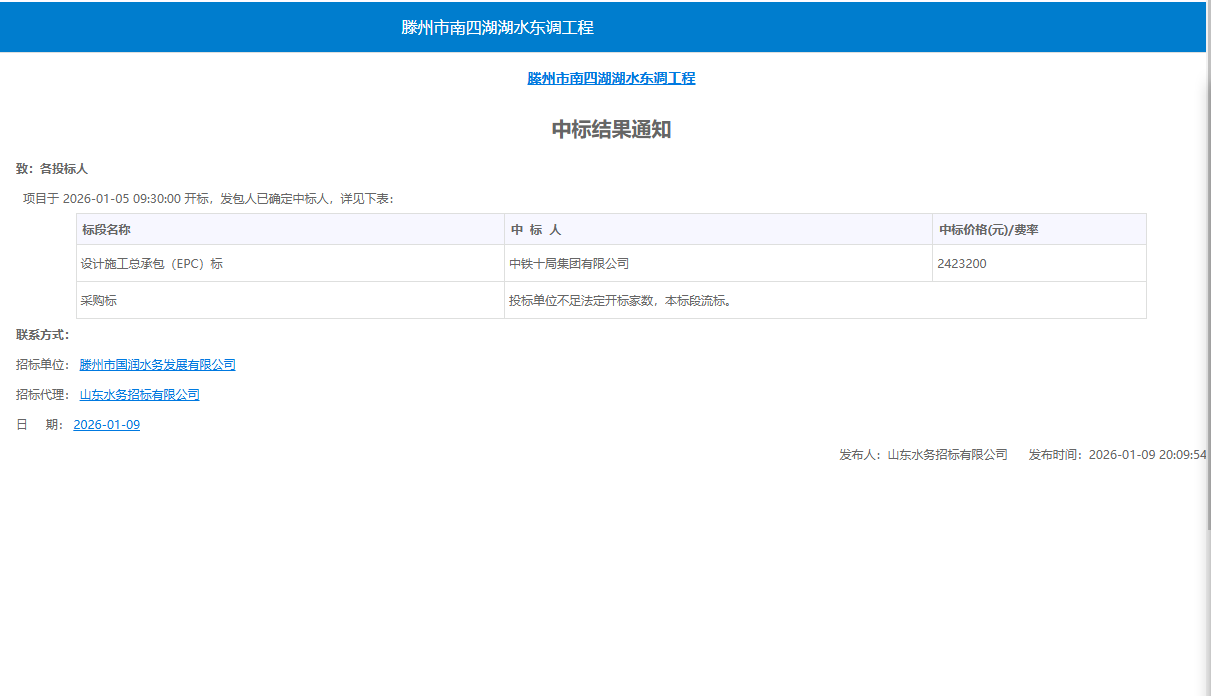Click the 标段名称 table header
1211x696 pixels.
104,228
